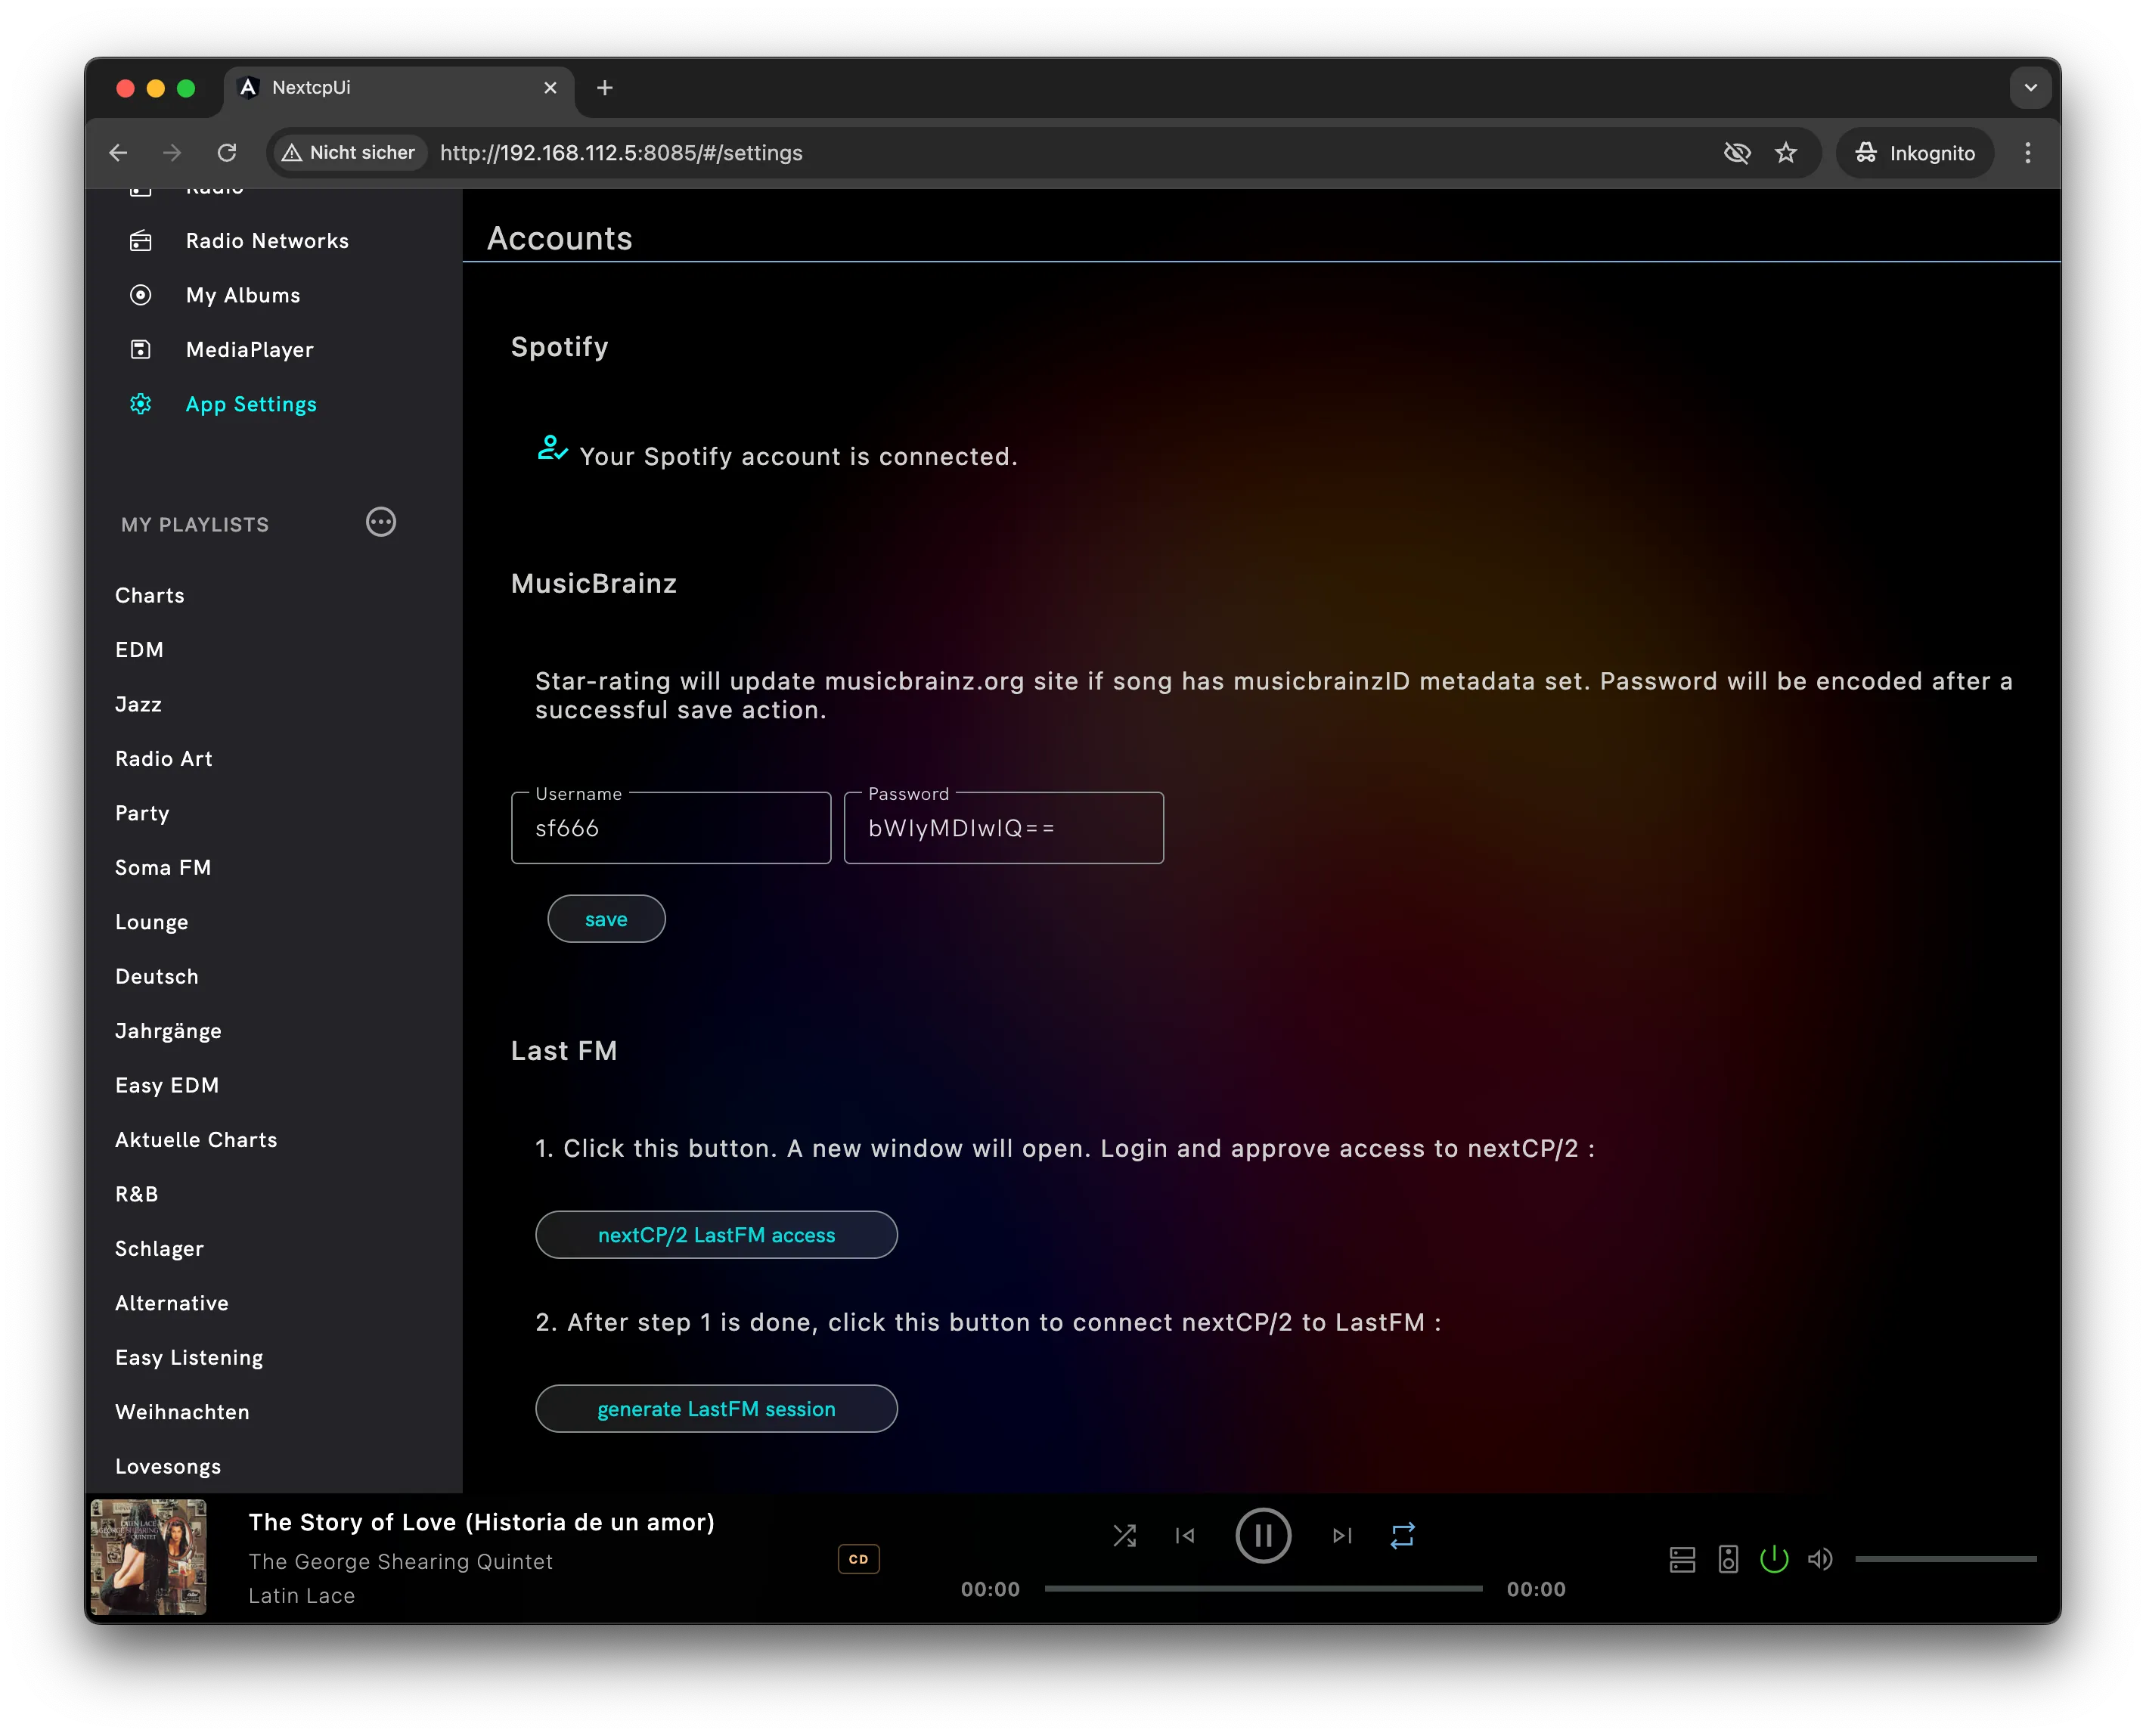Toggle shuffle playback
This screenshot has width=2146, height=1736.
pos(1124,1535)
